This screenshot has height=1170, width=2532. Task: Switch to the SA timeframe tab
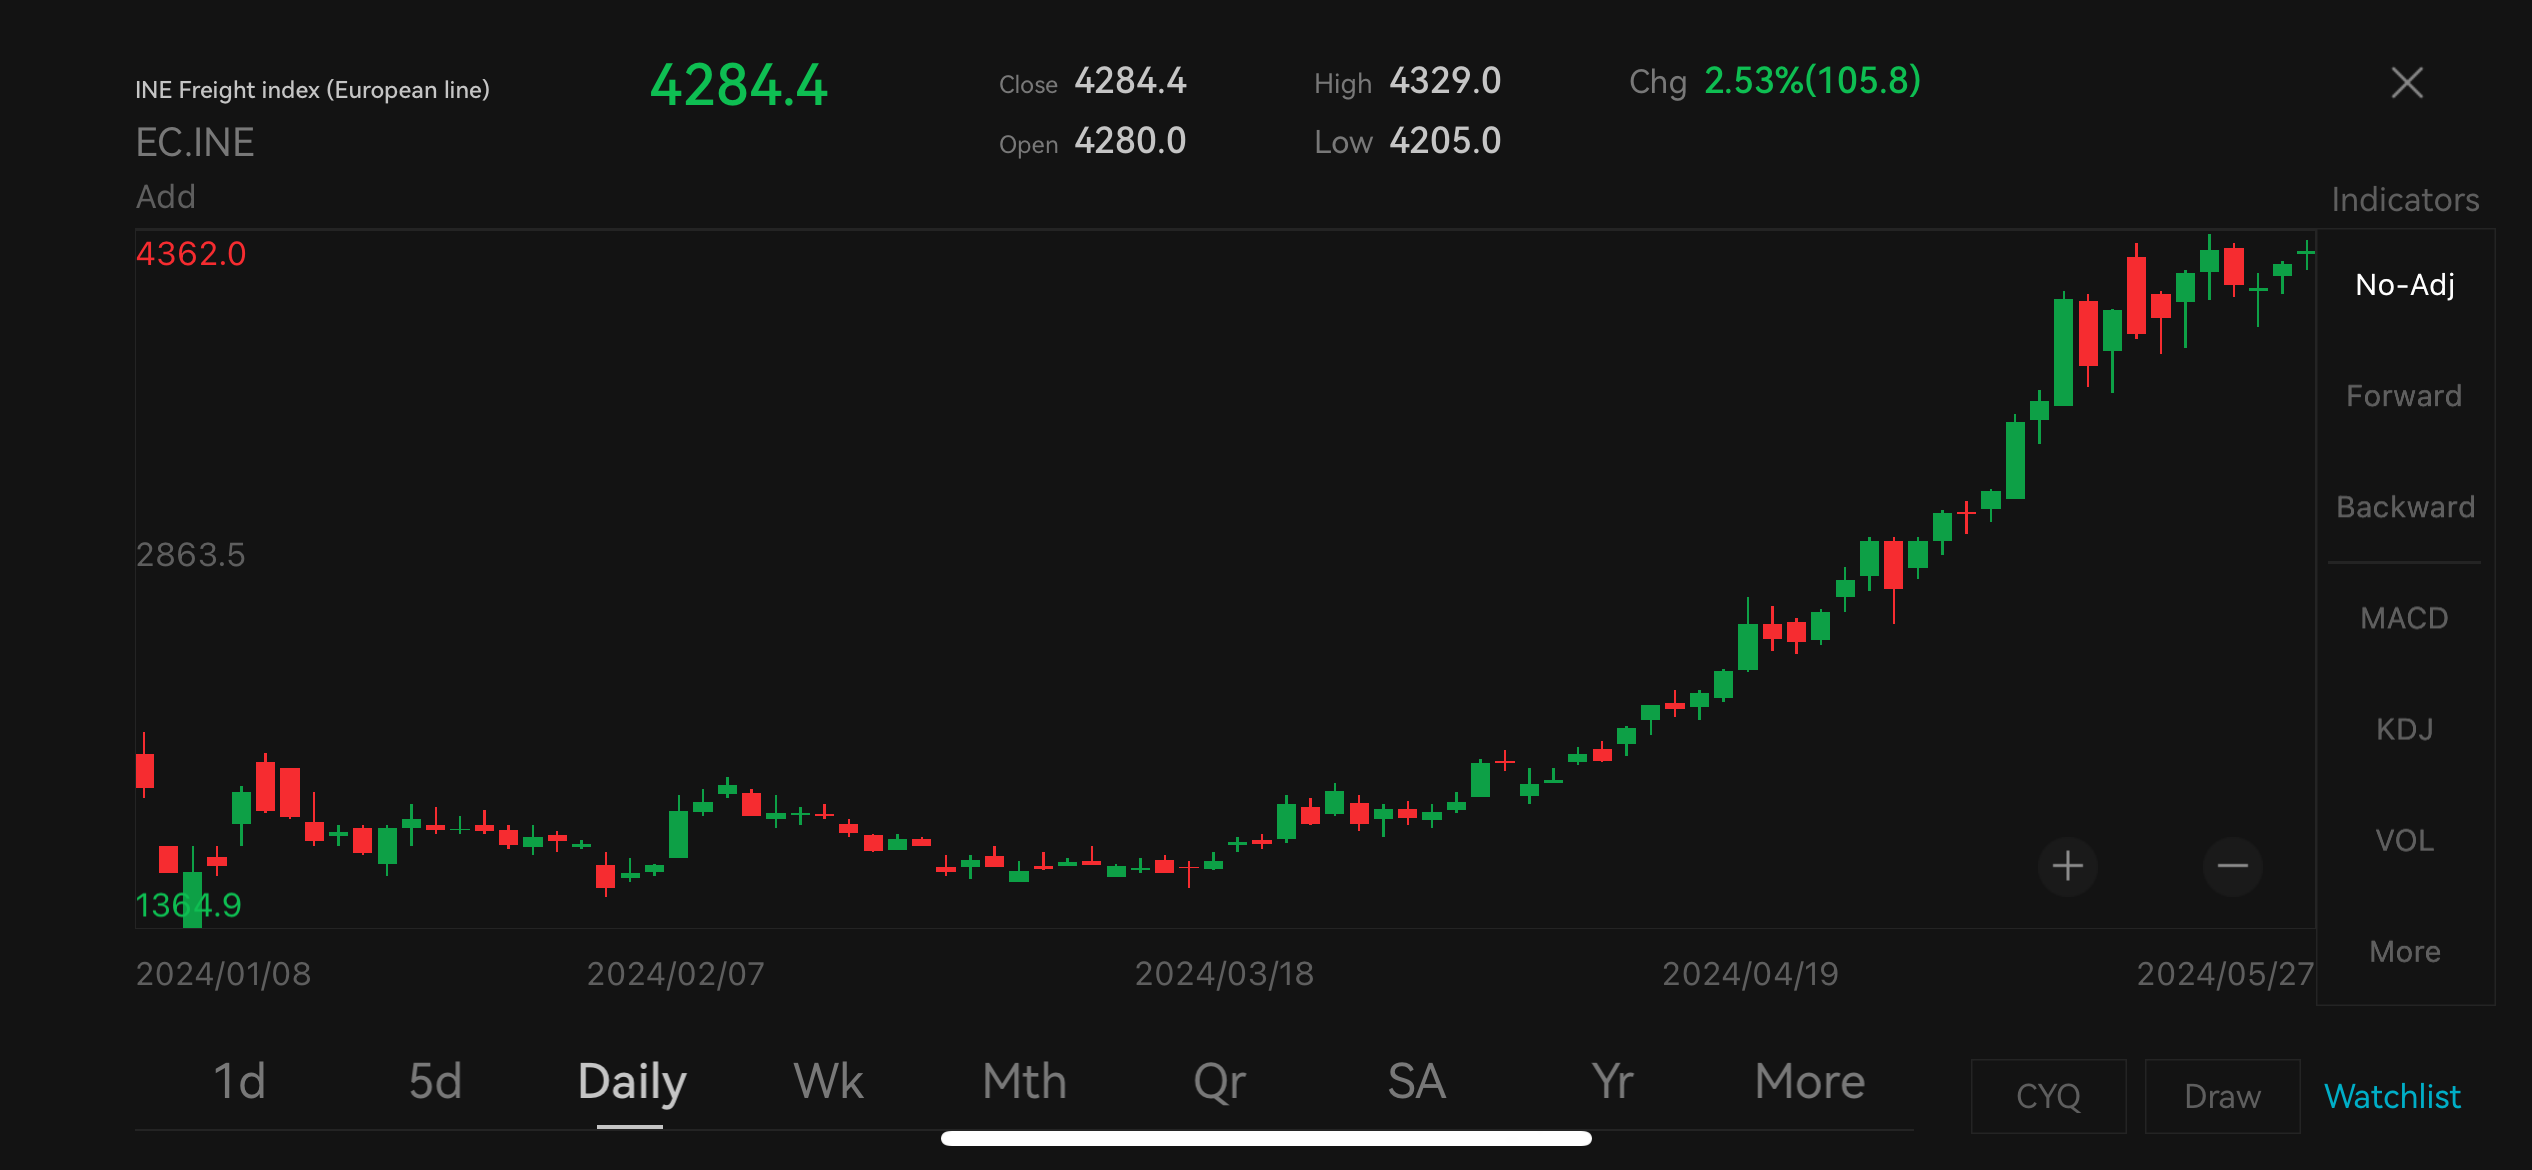[1416, 1082]
